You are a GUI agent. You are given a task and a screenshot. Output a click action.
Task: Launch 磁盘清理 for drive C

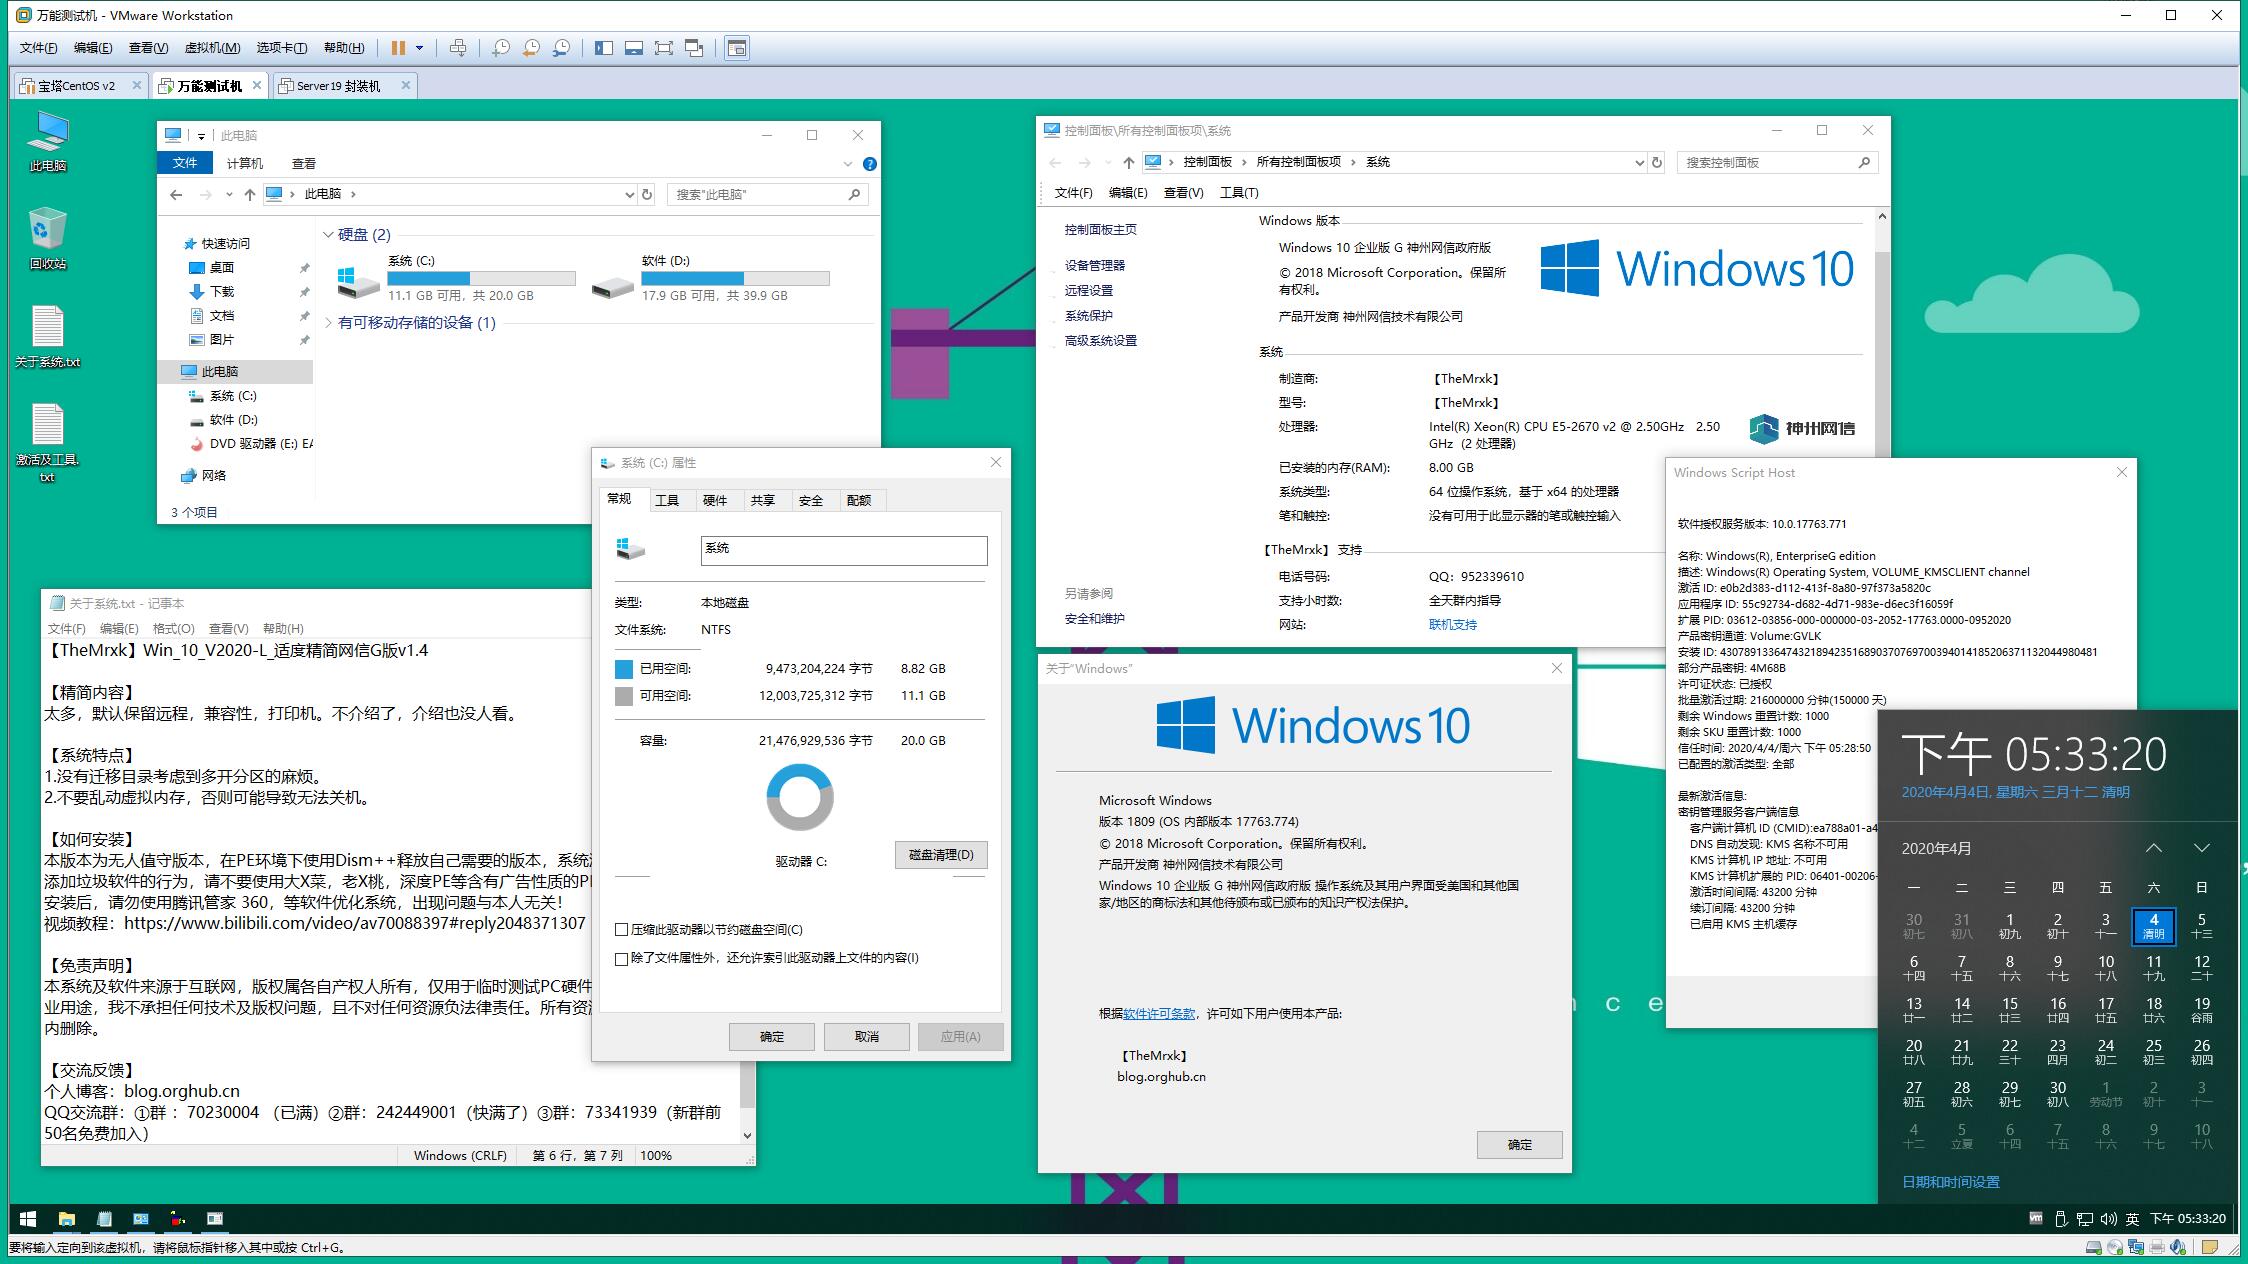coord(940,855)
